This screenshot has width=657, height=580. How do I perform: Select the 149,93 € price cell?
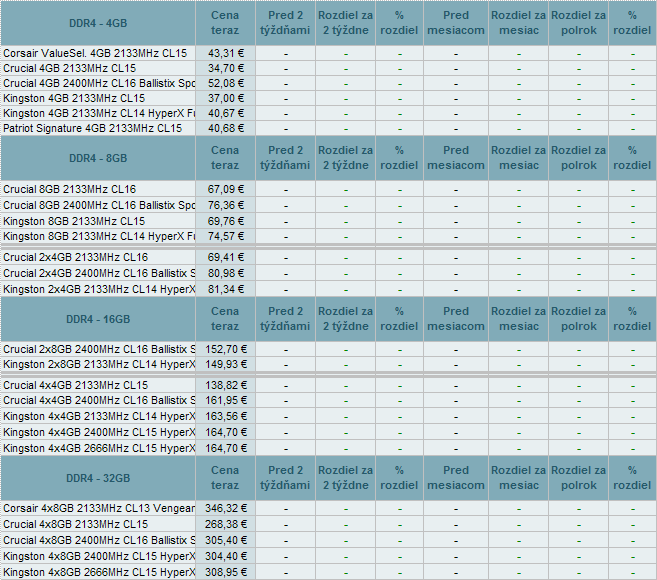click(225, 364)
